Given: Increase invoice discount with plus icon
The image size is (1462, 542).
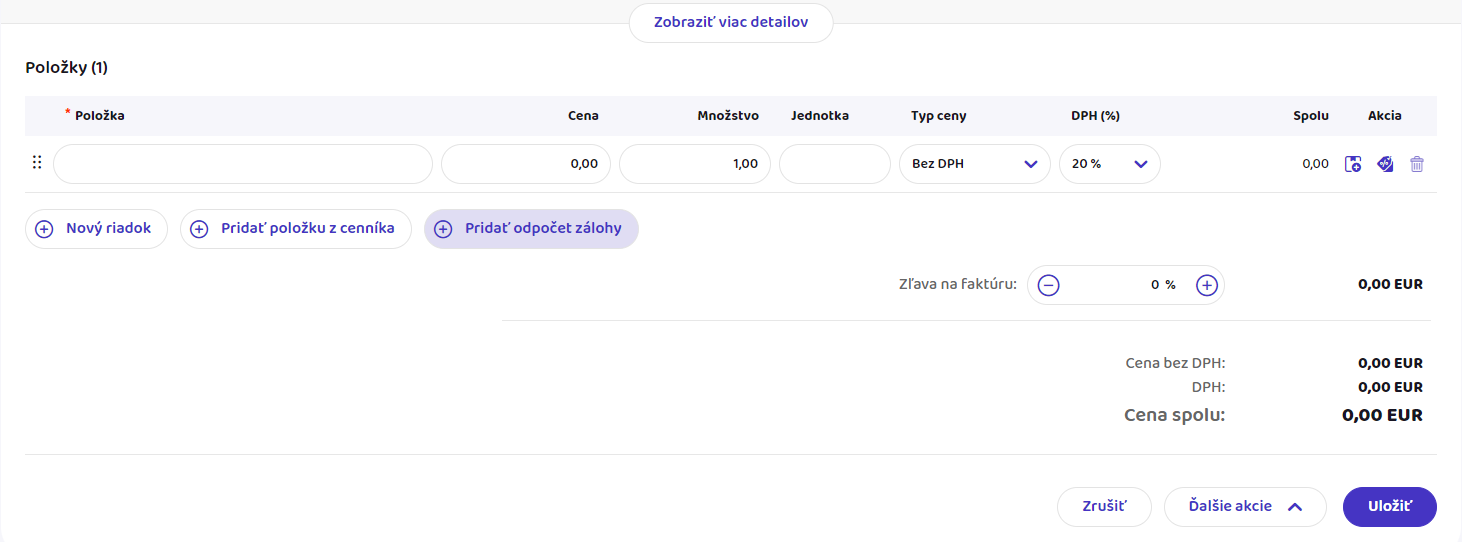Looking at the screenshot, I should tap(1207, 285).
